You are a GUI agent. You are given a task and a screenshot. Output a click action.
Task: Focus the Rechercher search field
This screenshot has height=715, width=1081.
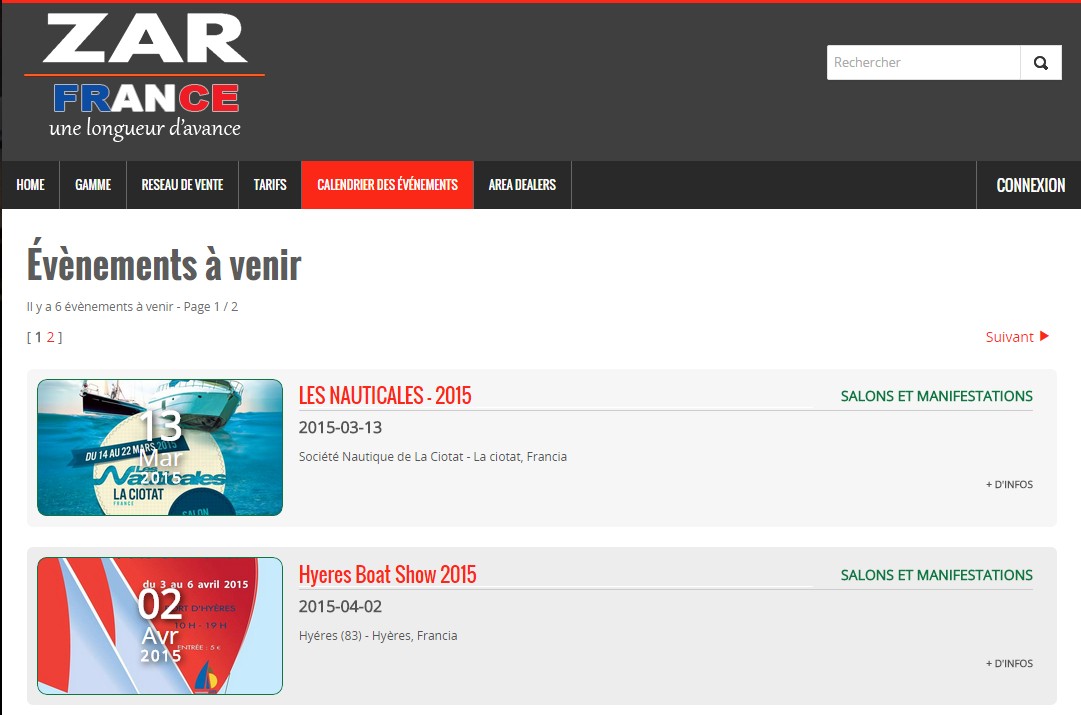[x=923, y=63]
